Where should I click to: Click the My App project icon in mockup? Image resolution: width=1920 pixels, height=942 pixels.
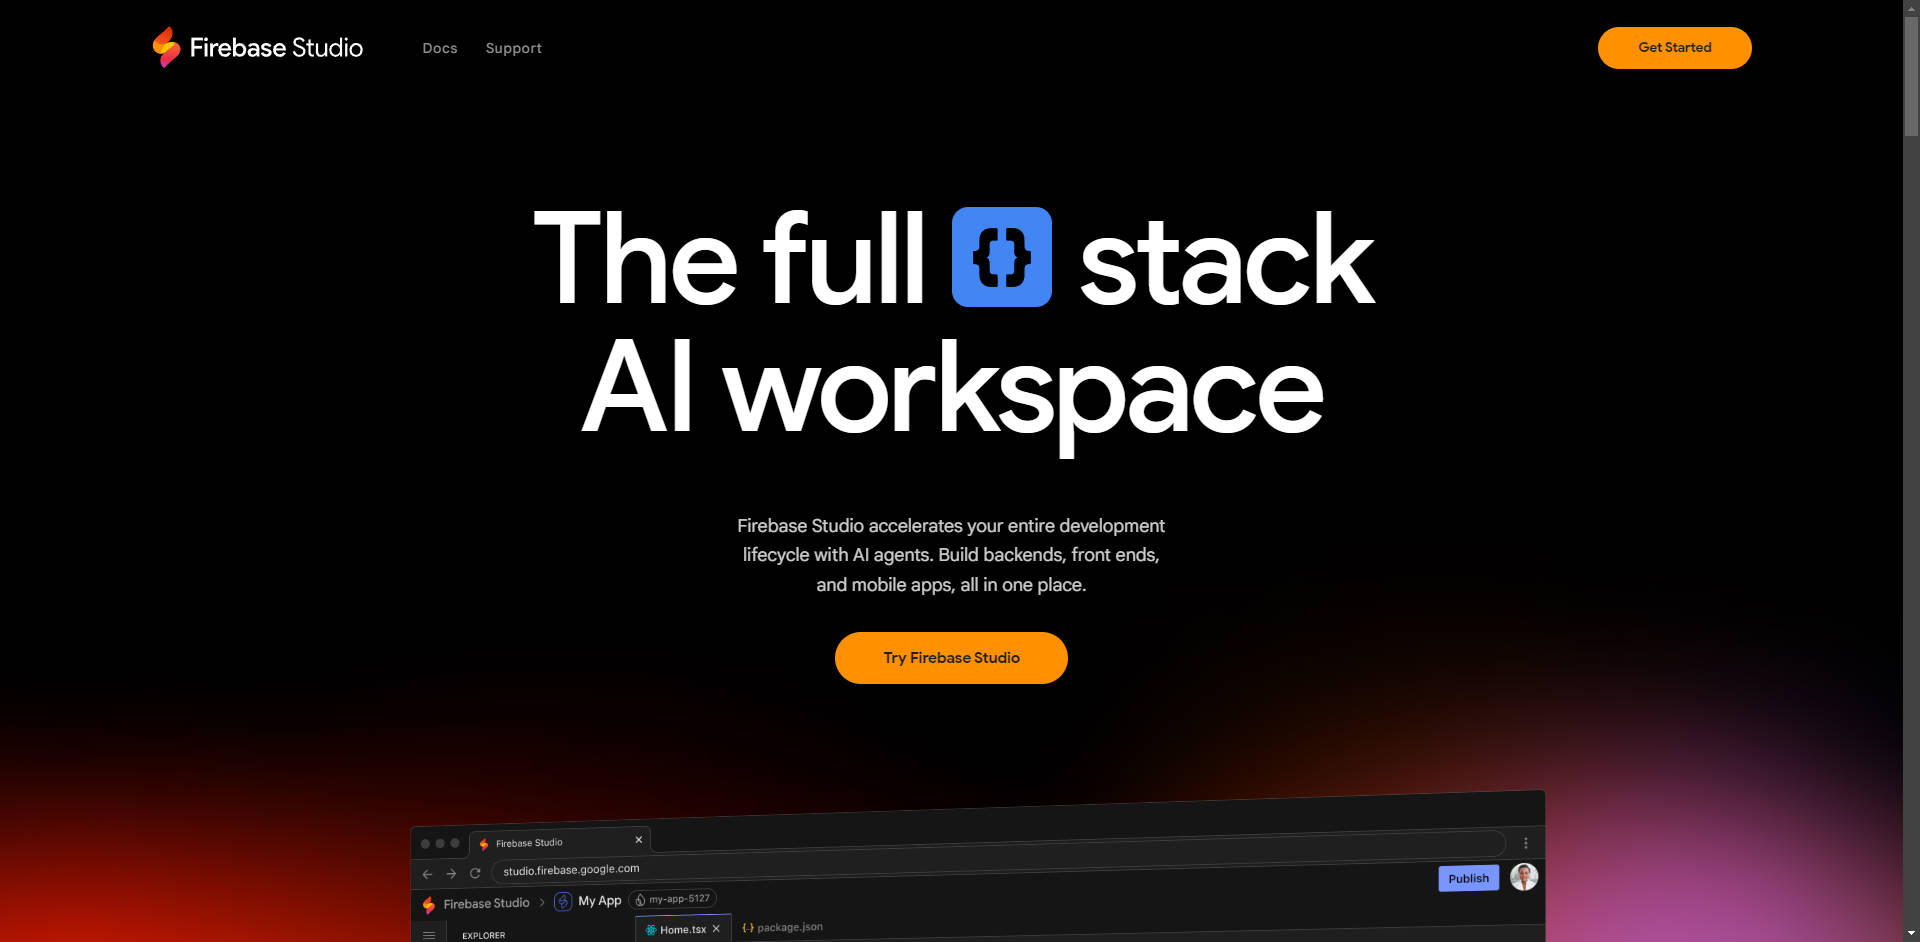point(563,901)
